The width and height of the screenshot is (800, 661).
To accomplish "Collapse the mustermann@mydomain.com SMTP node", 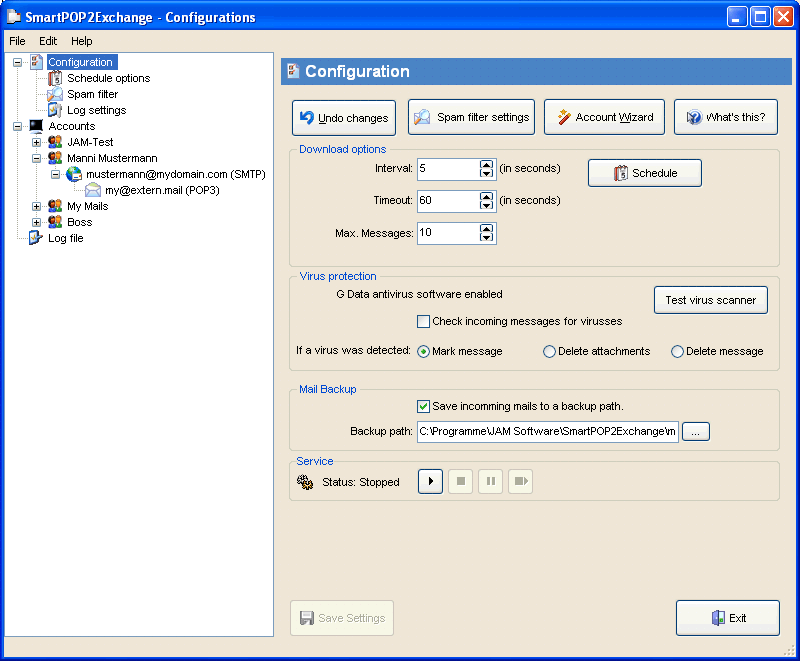I will 55,174.
